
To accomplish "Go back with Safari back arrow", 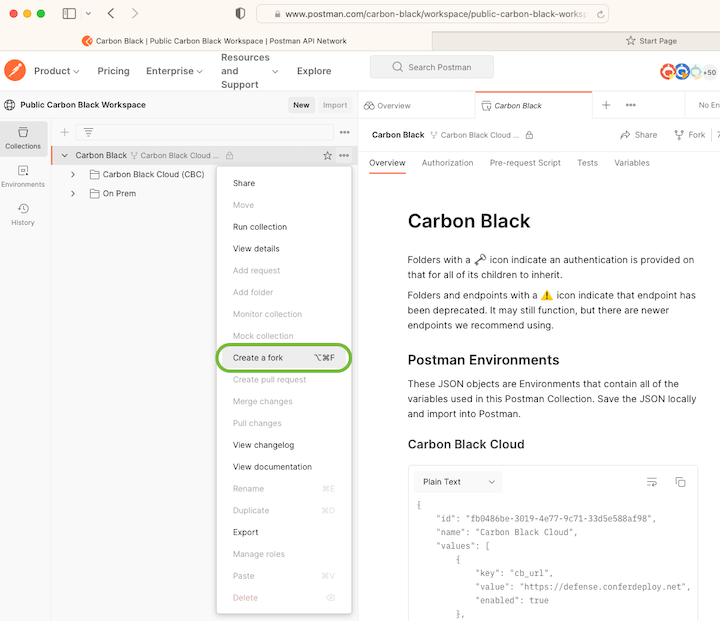I will pos(111,13).
